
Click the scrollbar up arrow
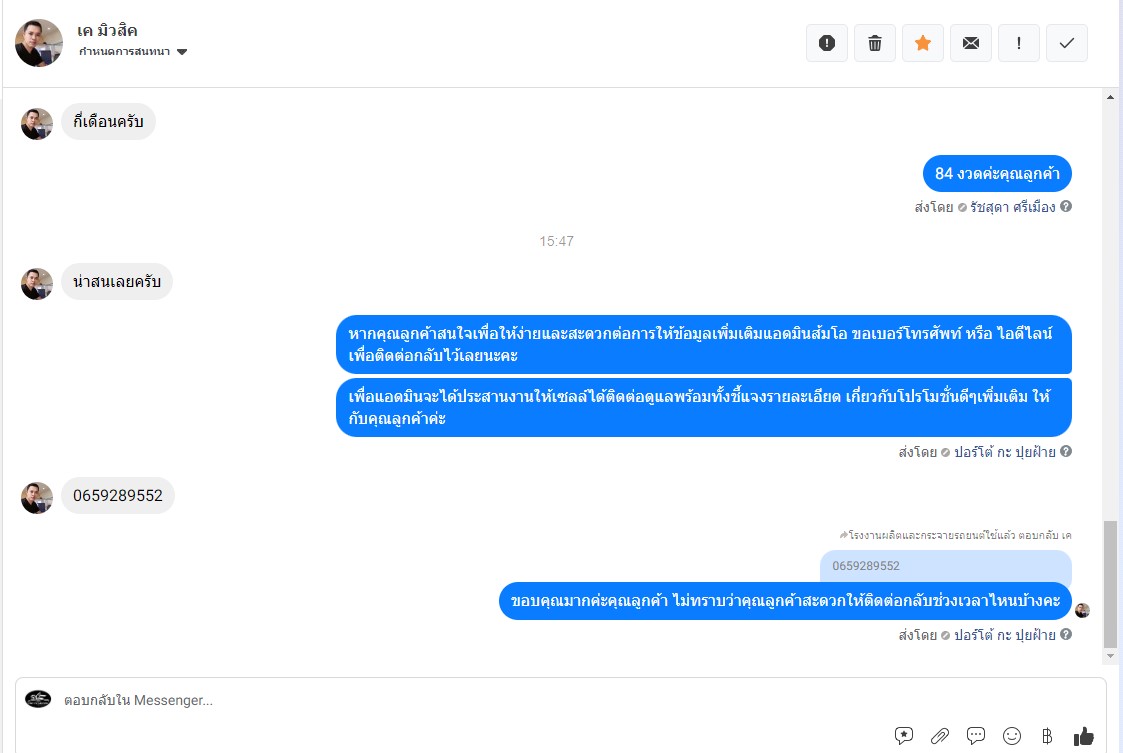click(1110, 97)
